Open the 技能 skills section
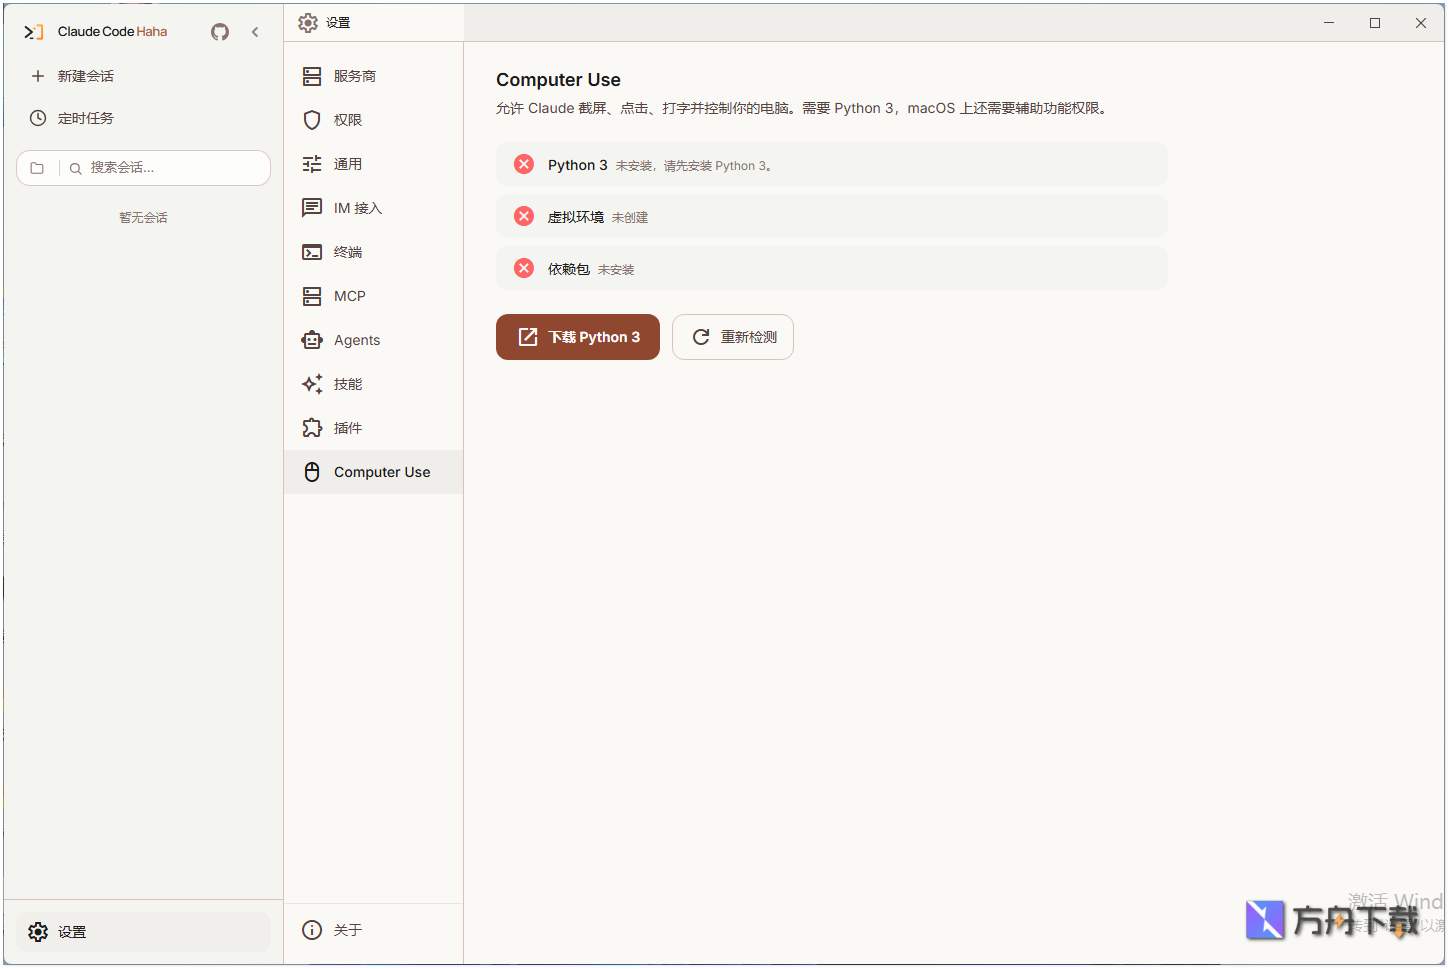Viewport: 1449px width, 969px height. [x=347, y=384]
